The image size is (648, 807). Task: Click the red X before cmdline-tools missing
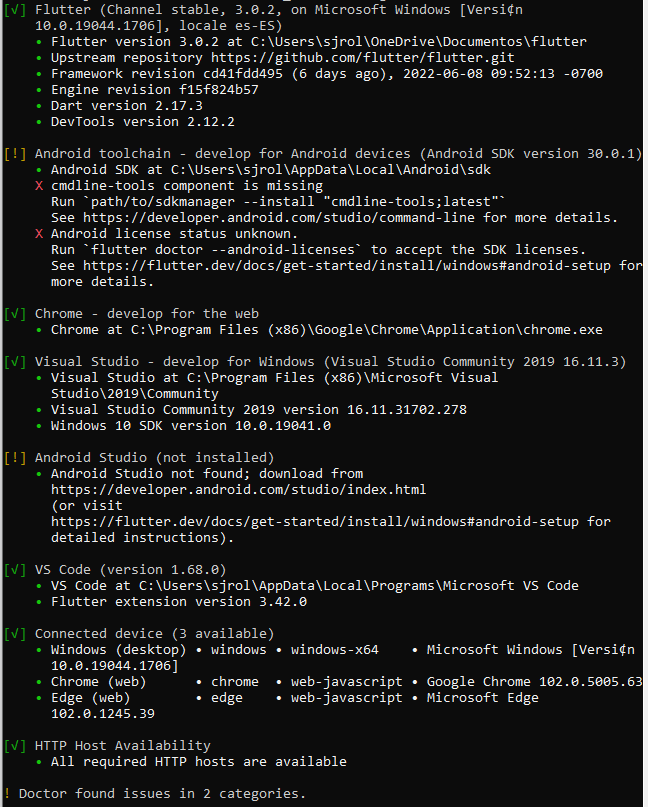[x=39, y=186]
